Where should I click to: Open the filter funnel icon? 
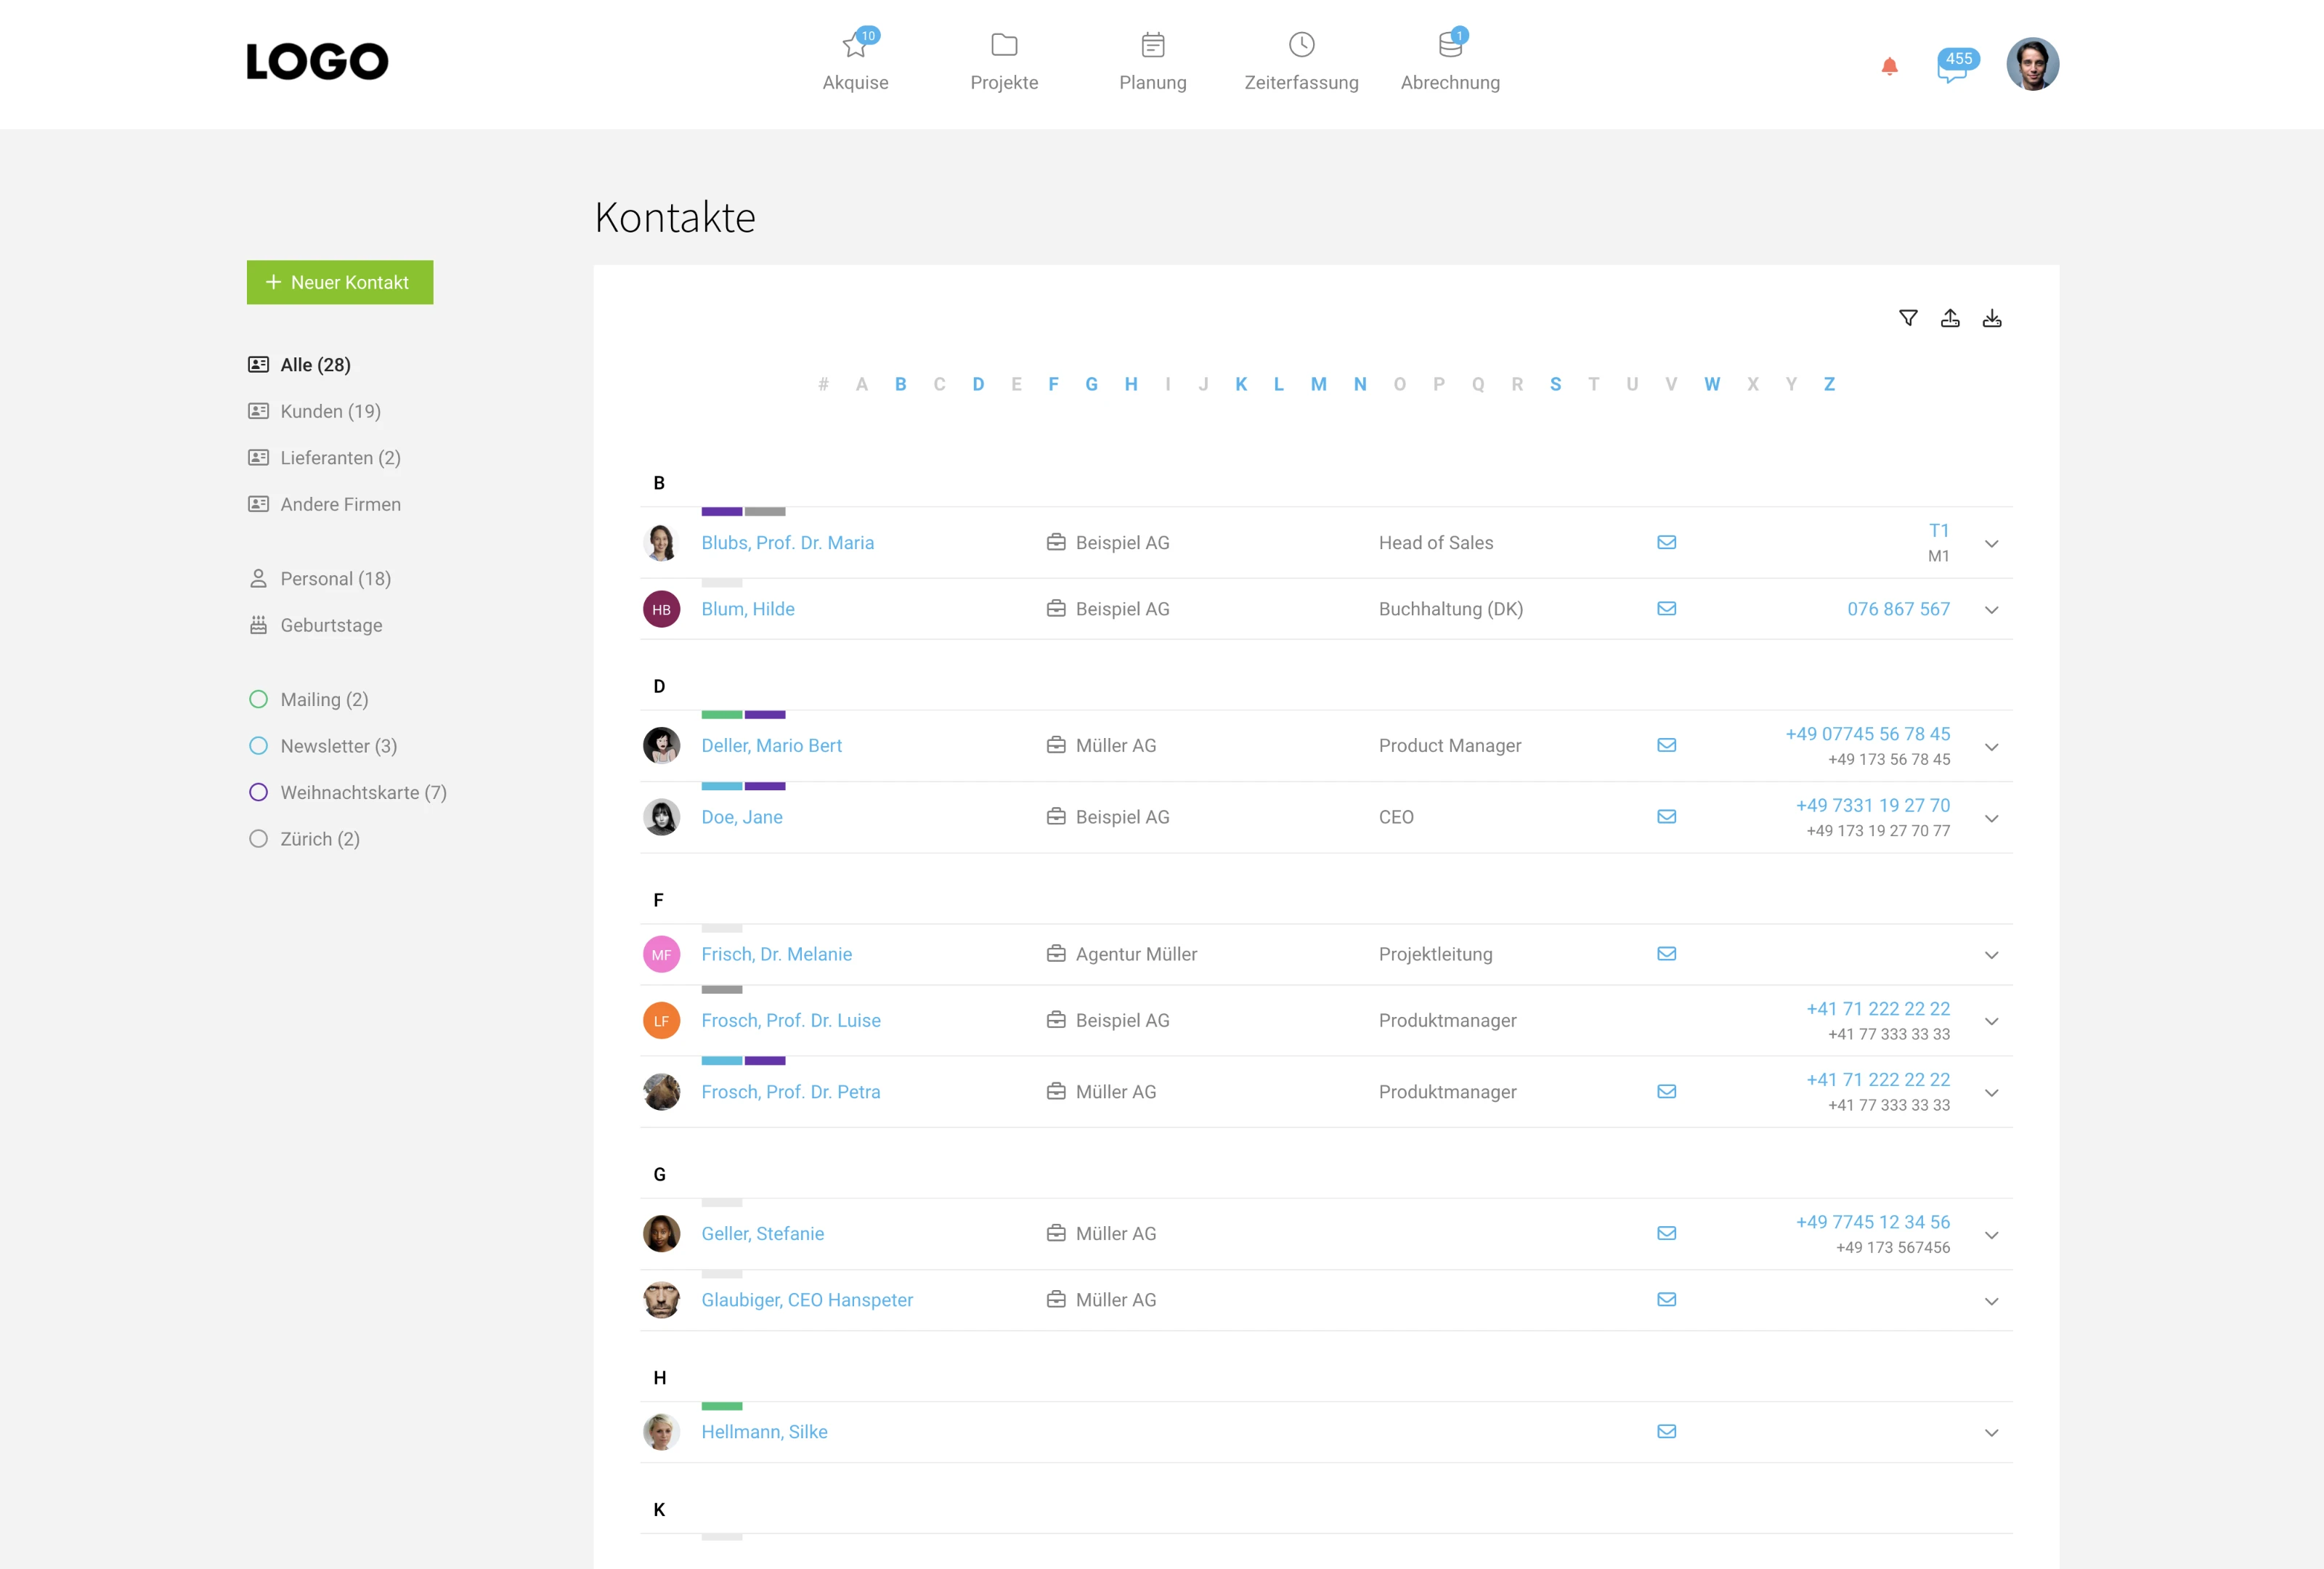pos(1908,318)
